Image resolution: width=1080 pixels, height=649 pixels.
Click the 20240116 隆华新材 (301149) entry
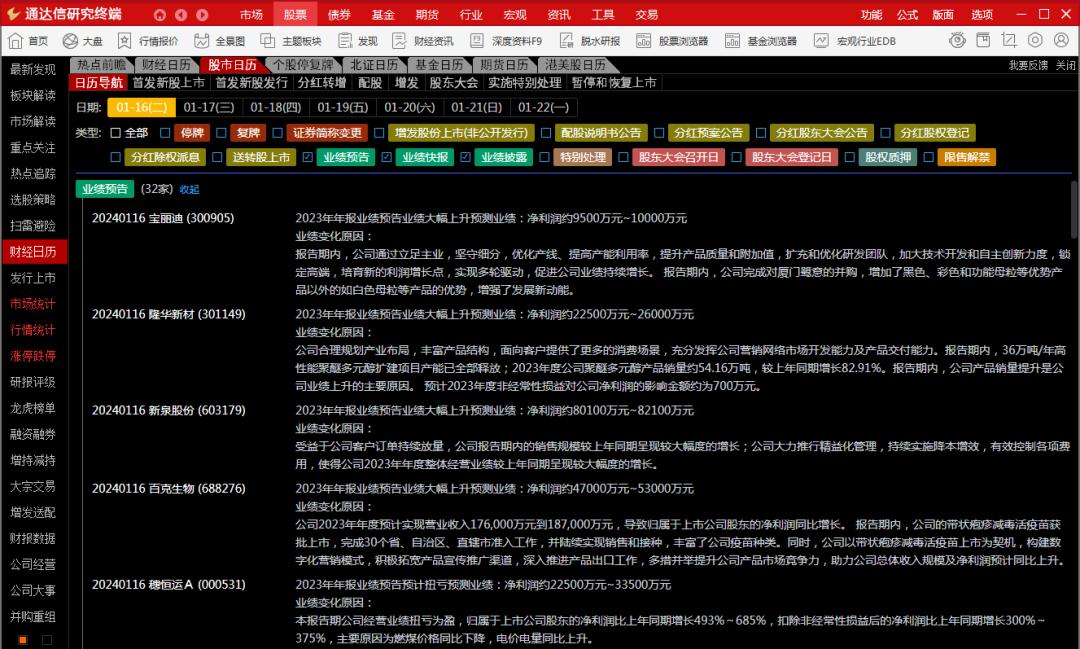tap(169, 315)
